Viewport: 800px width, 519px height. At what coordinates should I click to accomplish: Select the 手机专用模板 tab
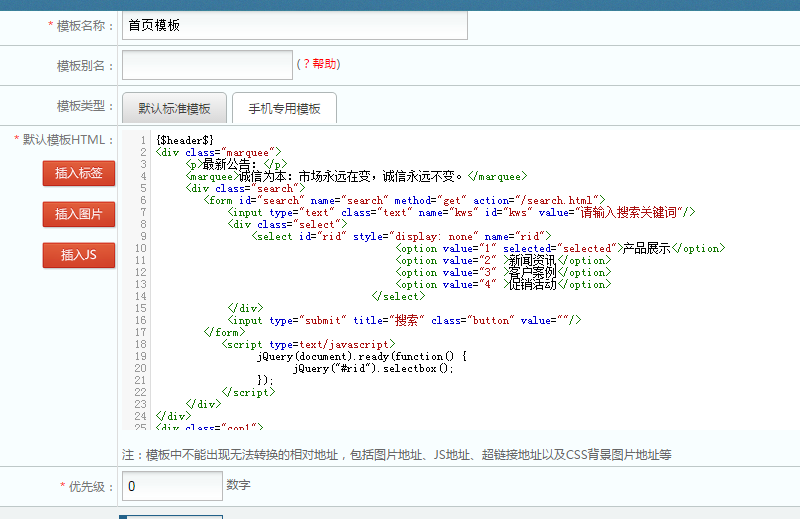pyautogui.click(x=284, y=108)
